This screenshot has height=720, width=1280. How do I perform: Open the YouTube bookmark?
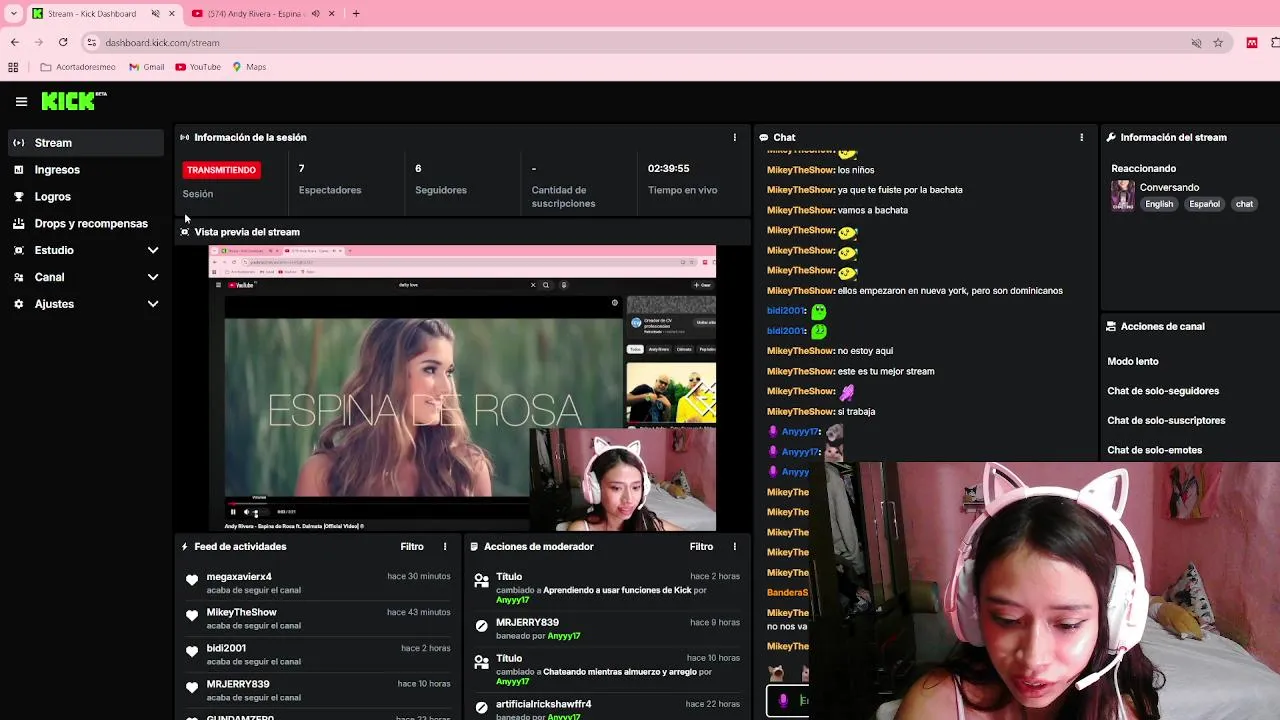(x=198, y=67)
